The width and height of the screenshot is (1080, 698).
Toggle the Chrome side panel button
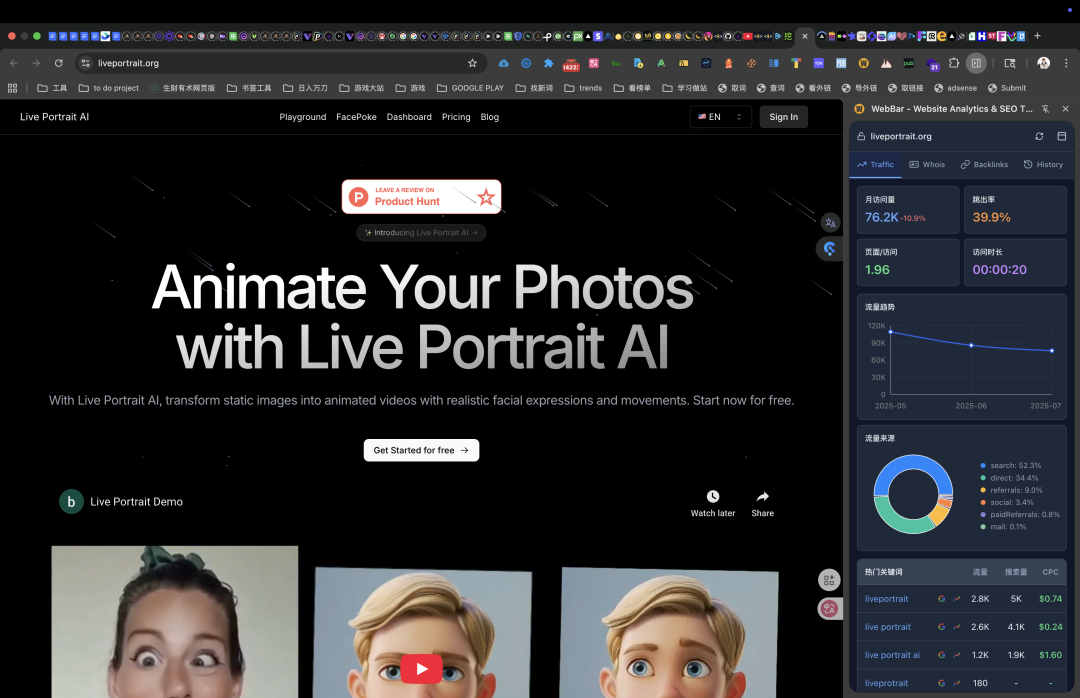976,63
